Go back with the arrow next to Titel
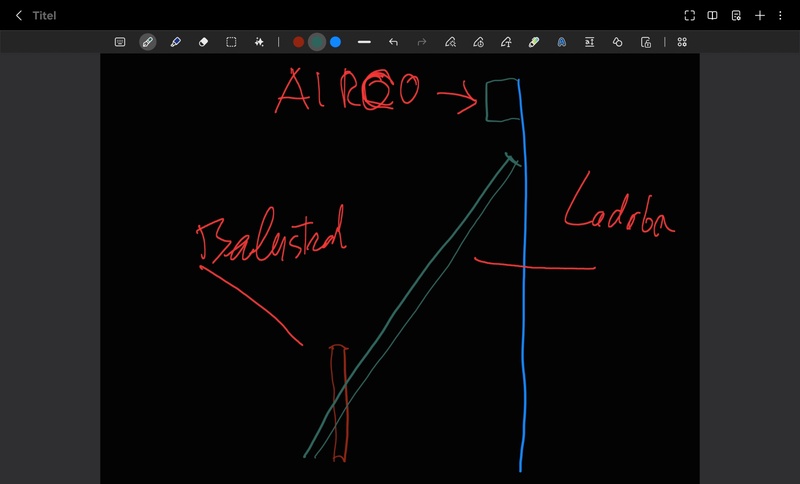Screen dimensions: 800x484 coord(19,16)
